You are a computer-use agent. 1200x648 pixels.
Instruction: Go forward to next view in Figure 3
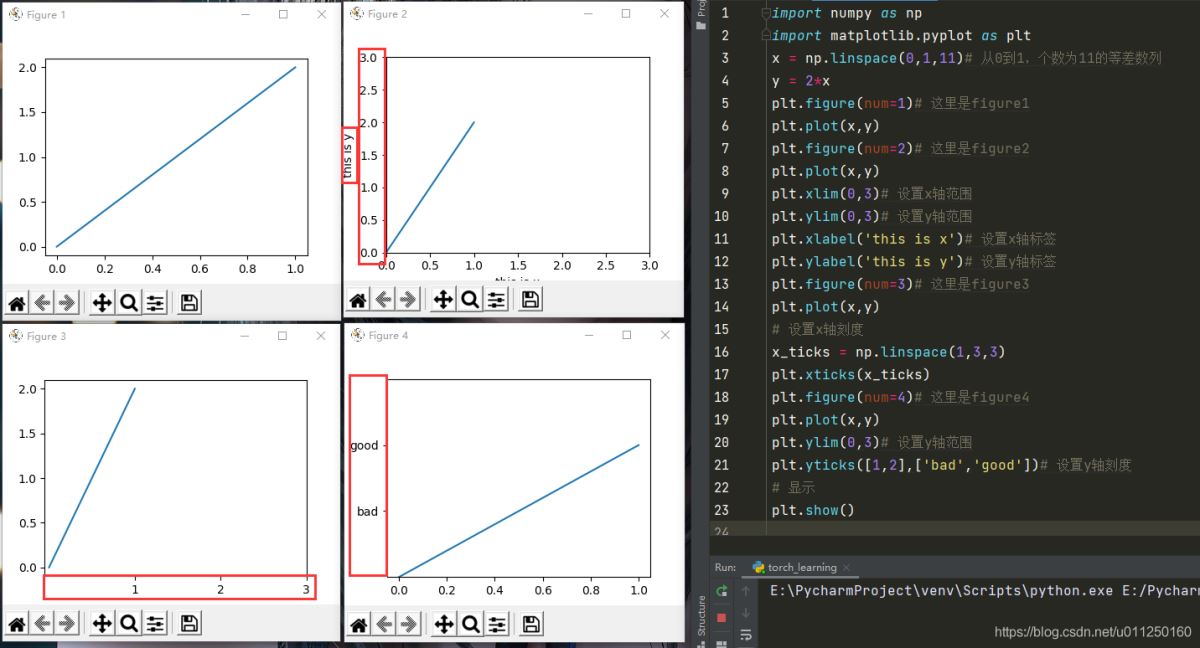[x=67, y=624]
